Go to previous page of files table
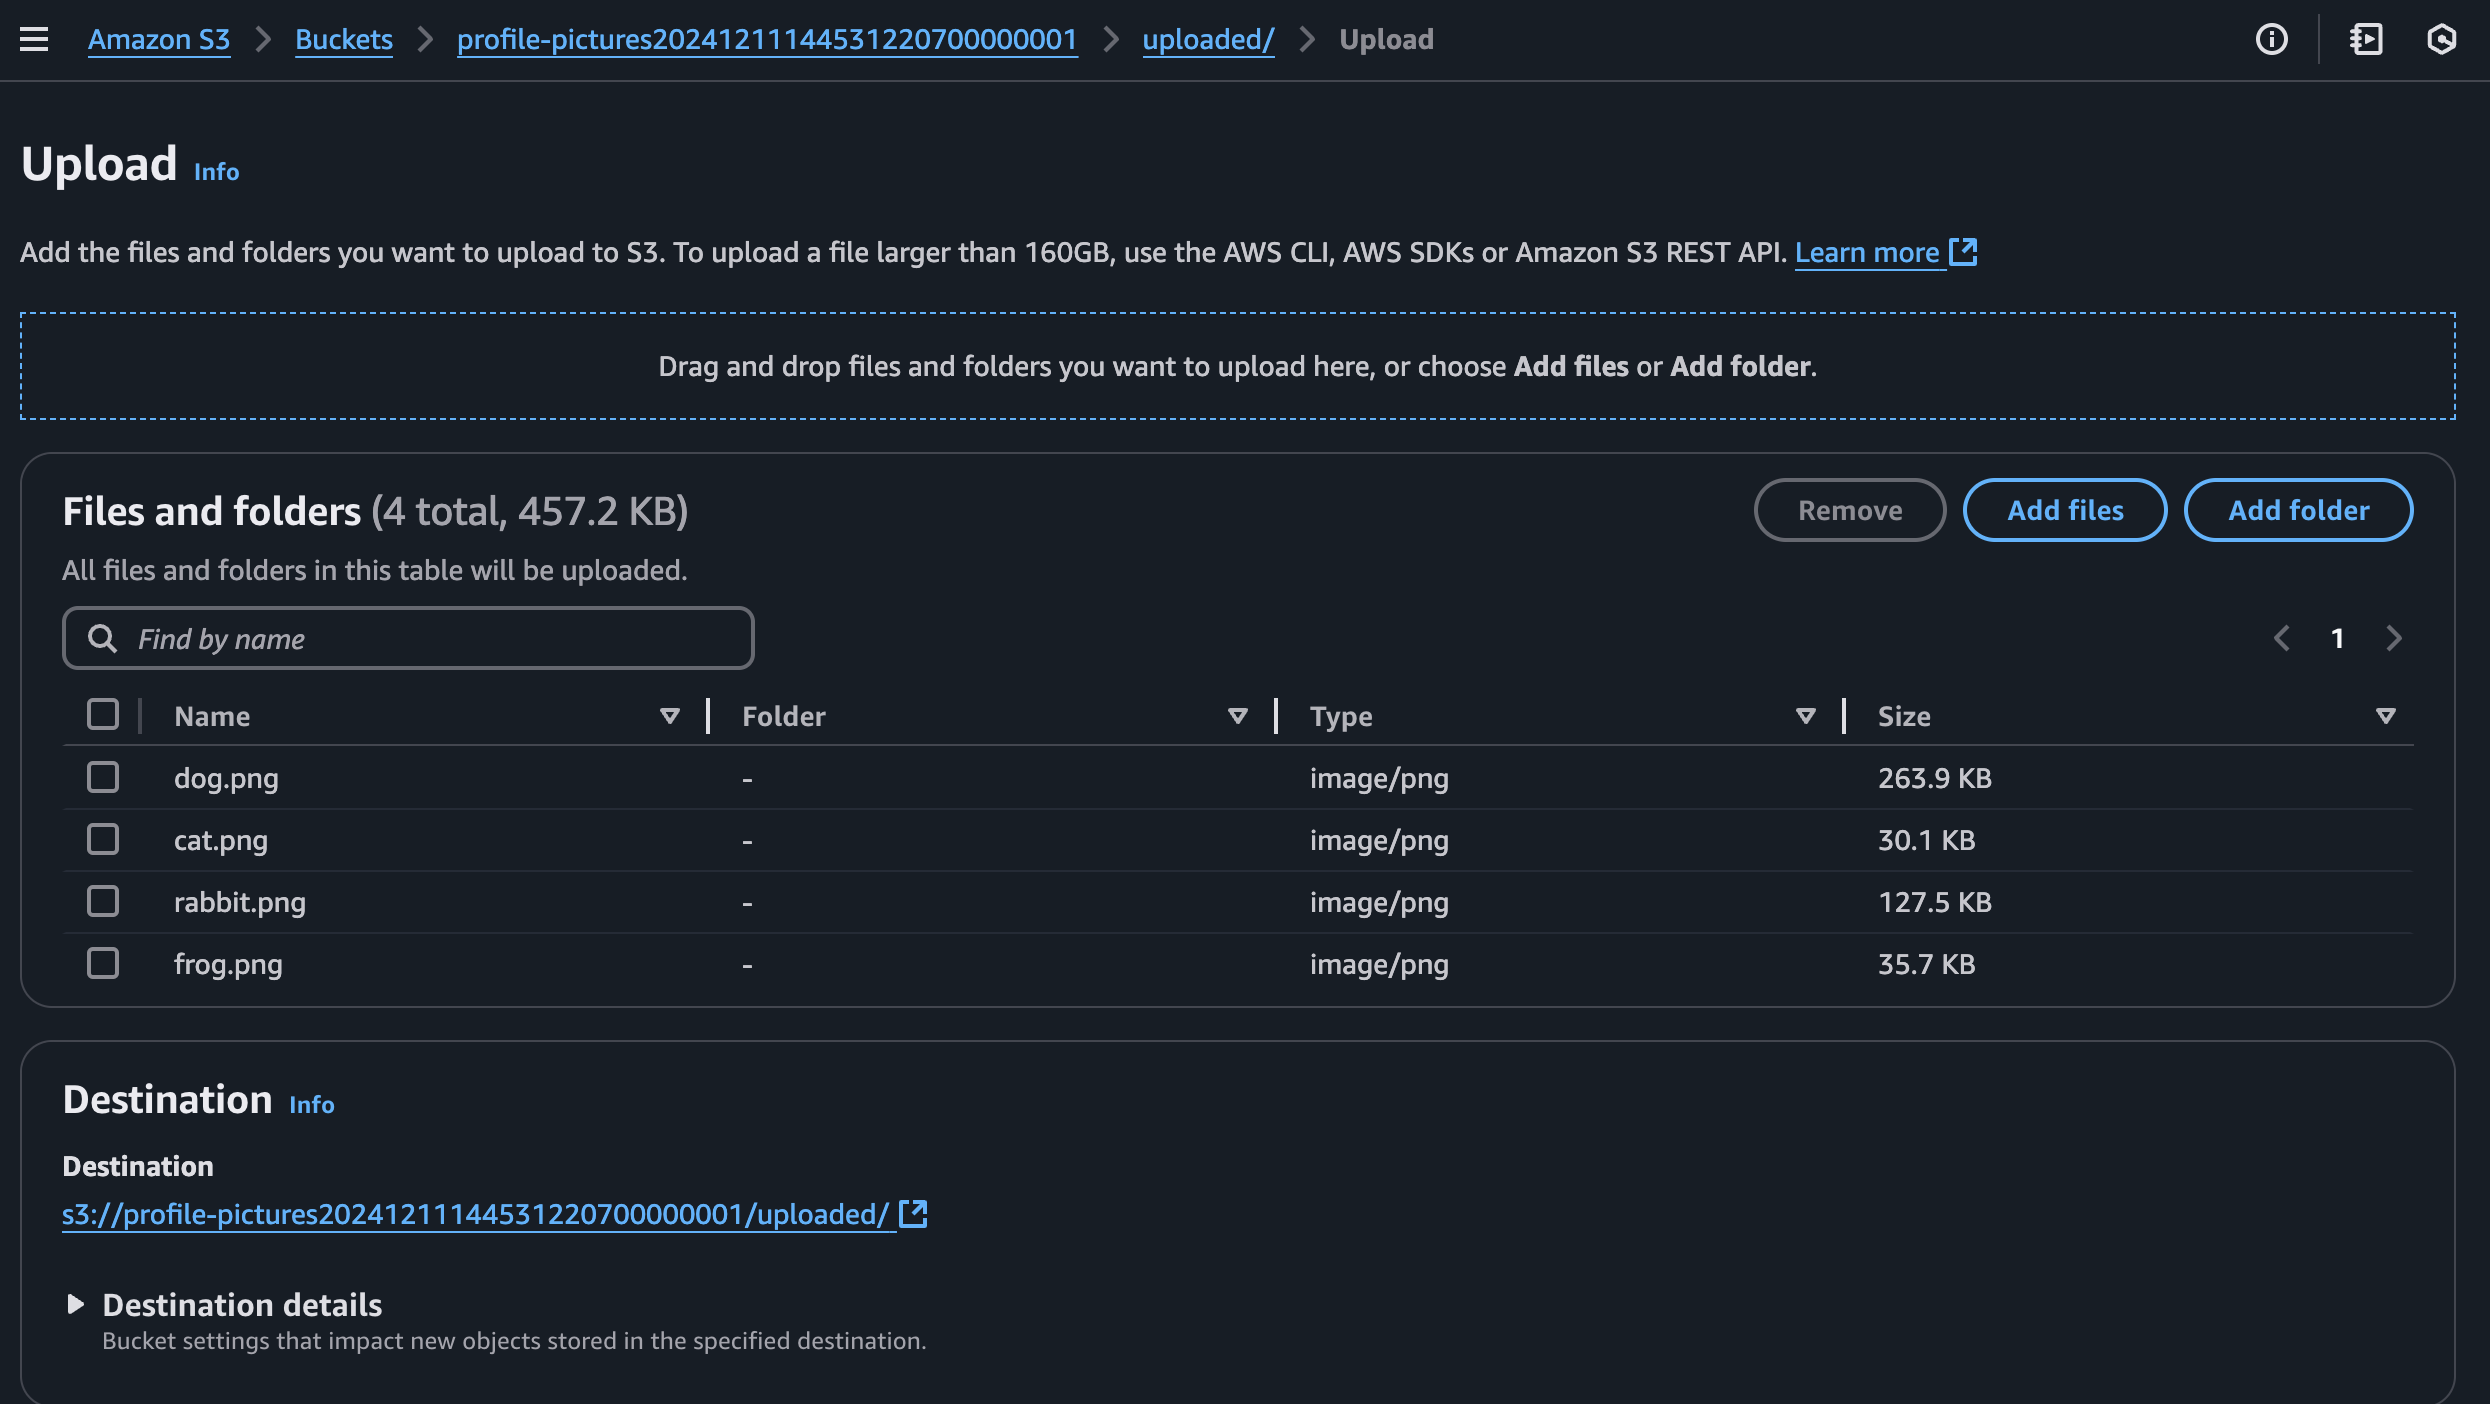 click(2282, 638)
